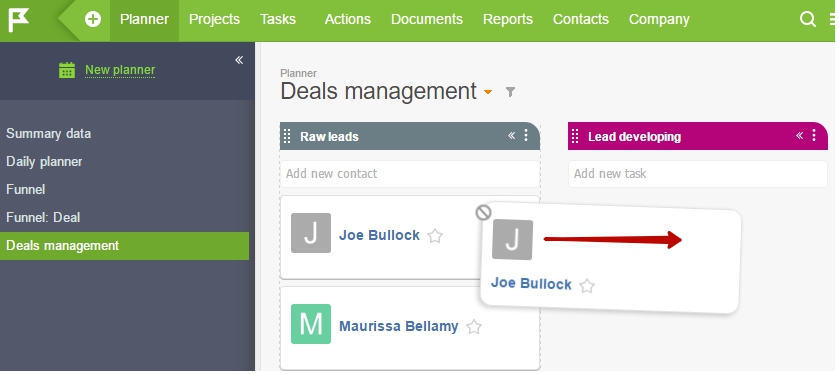Star the Joe Bullock contact card
The height and width of the screenshot is (374, 839).
(x=435, y=236)
